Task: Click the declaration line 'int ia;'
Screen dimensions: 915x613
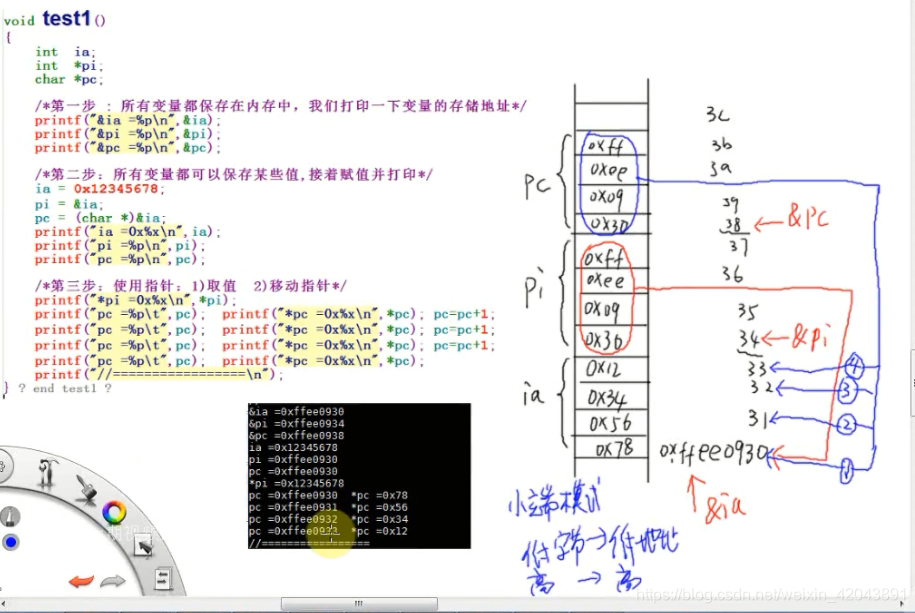Action: [x=65, y=52]
